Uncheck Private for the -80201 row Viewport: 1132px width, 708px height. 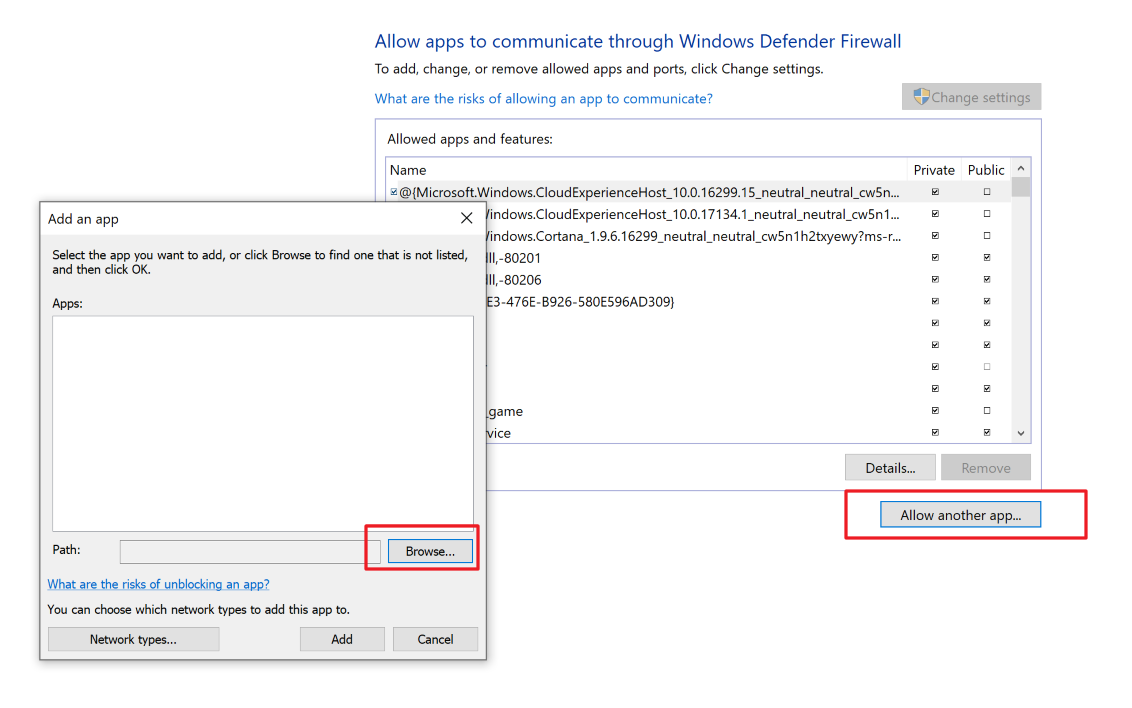pyautogui.click(x=935, y=258)
